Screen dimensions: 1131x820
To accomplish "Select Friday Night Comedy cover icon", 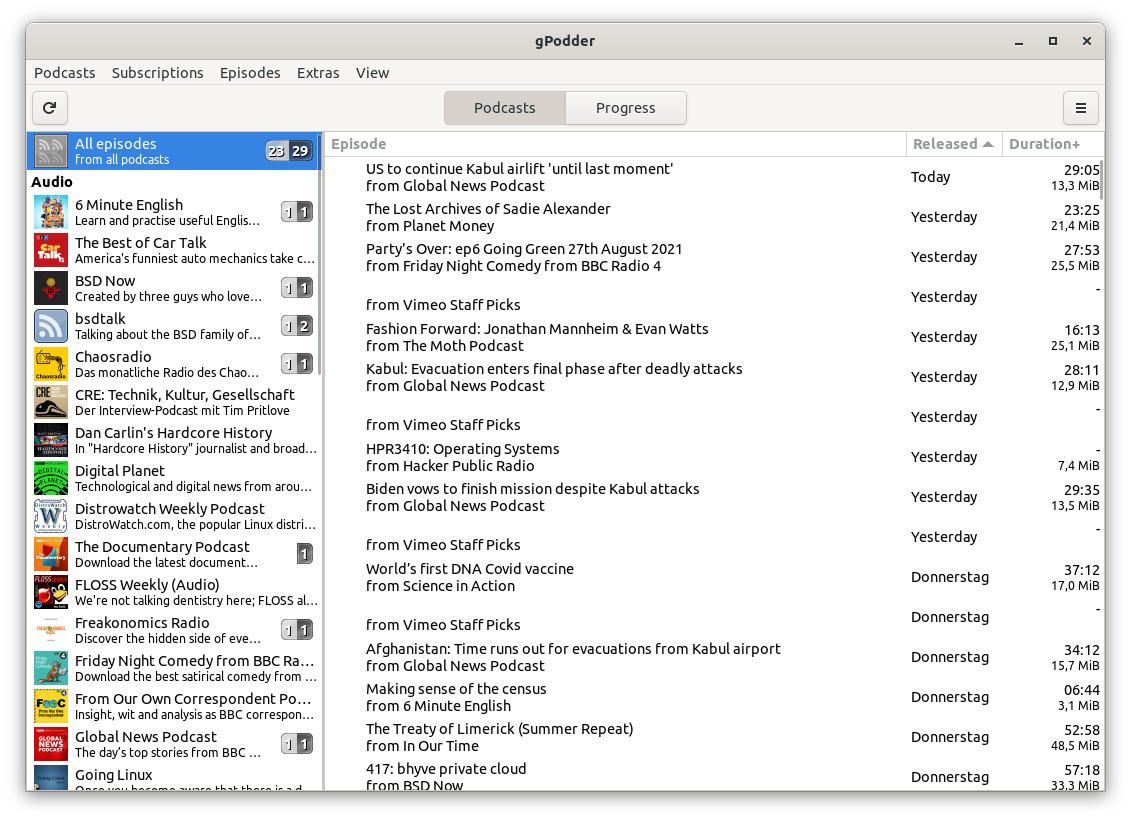I will tap(51, 668).
